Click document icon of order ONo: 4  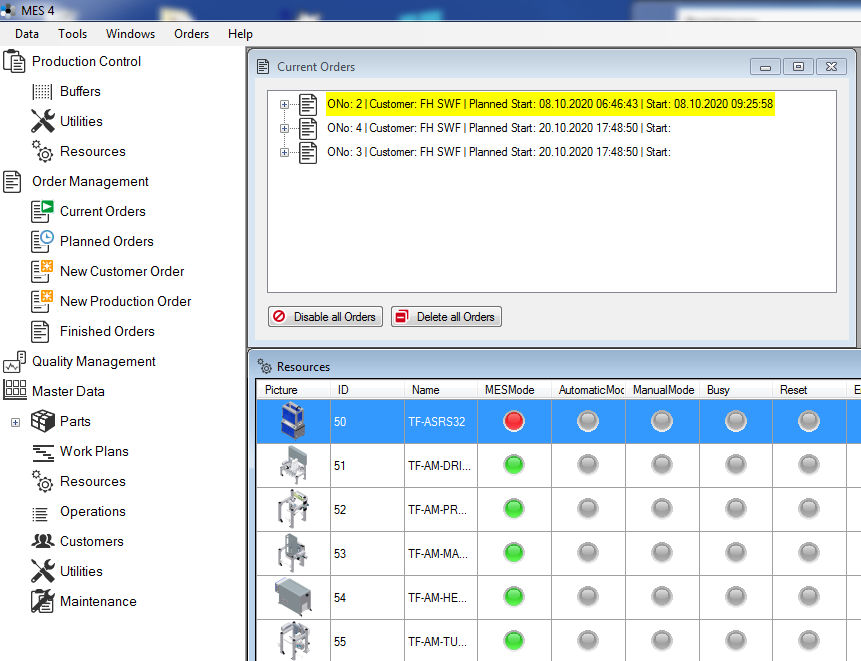308,128
